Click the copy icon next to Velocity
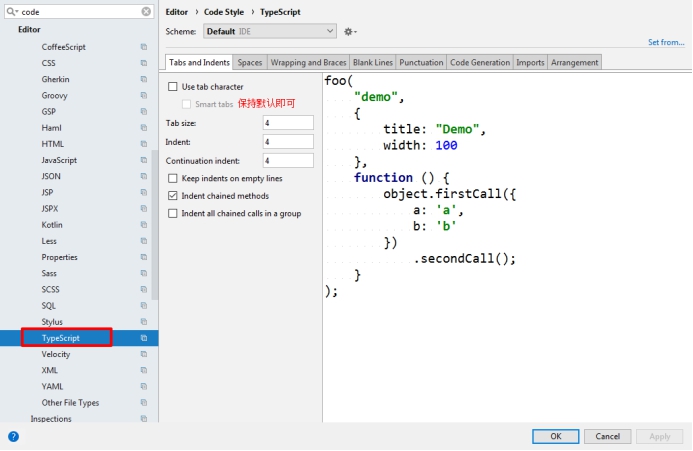This screenshot has width=693, height=451. 144,354
